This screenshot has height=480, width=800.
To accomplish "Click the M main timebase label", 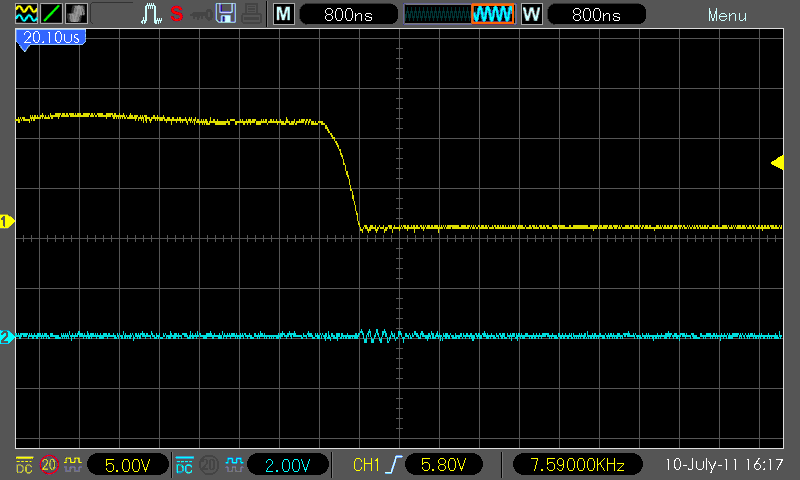I will (283, 14).
